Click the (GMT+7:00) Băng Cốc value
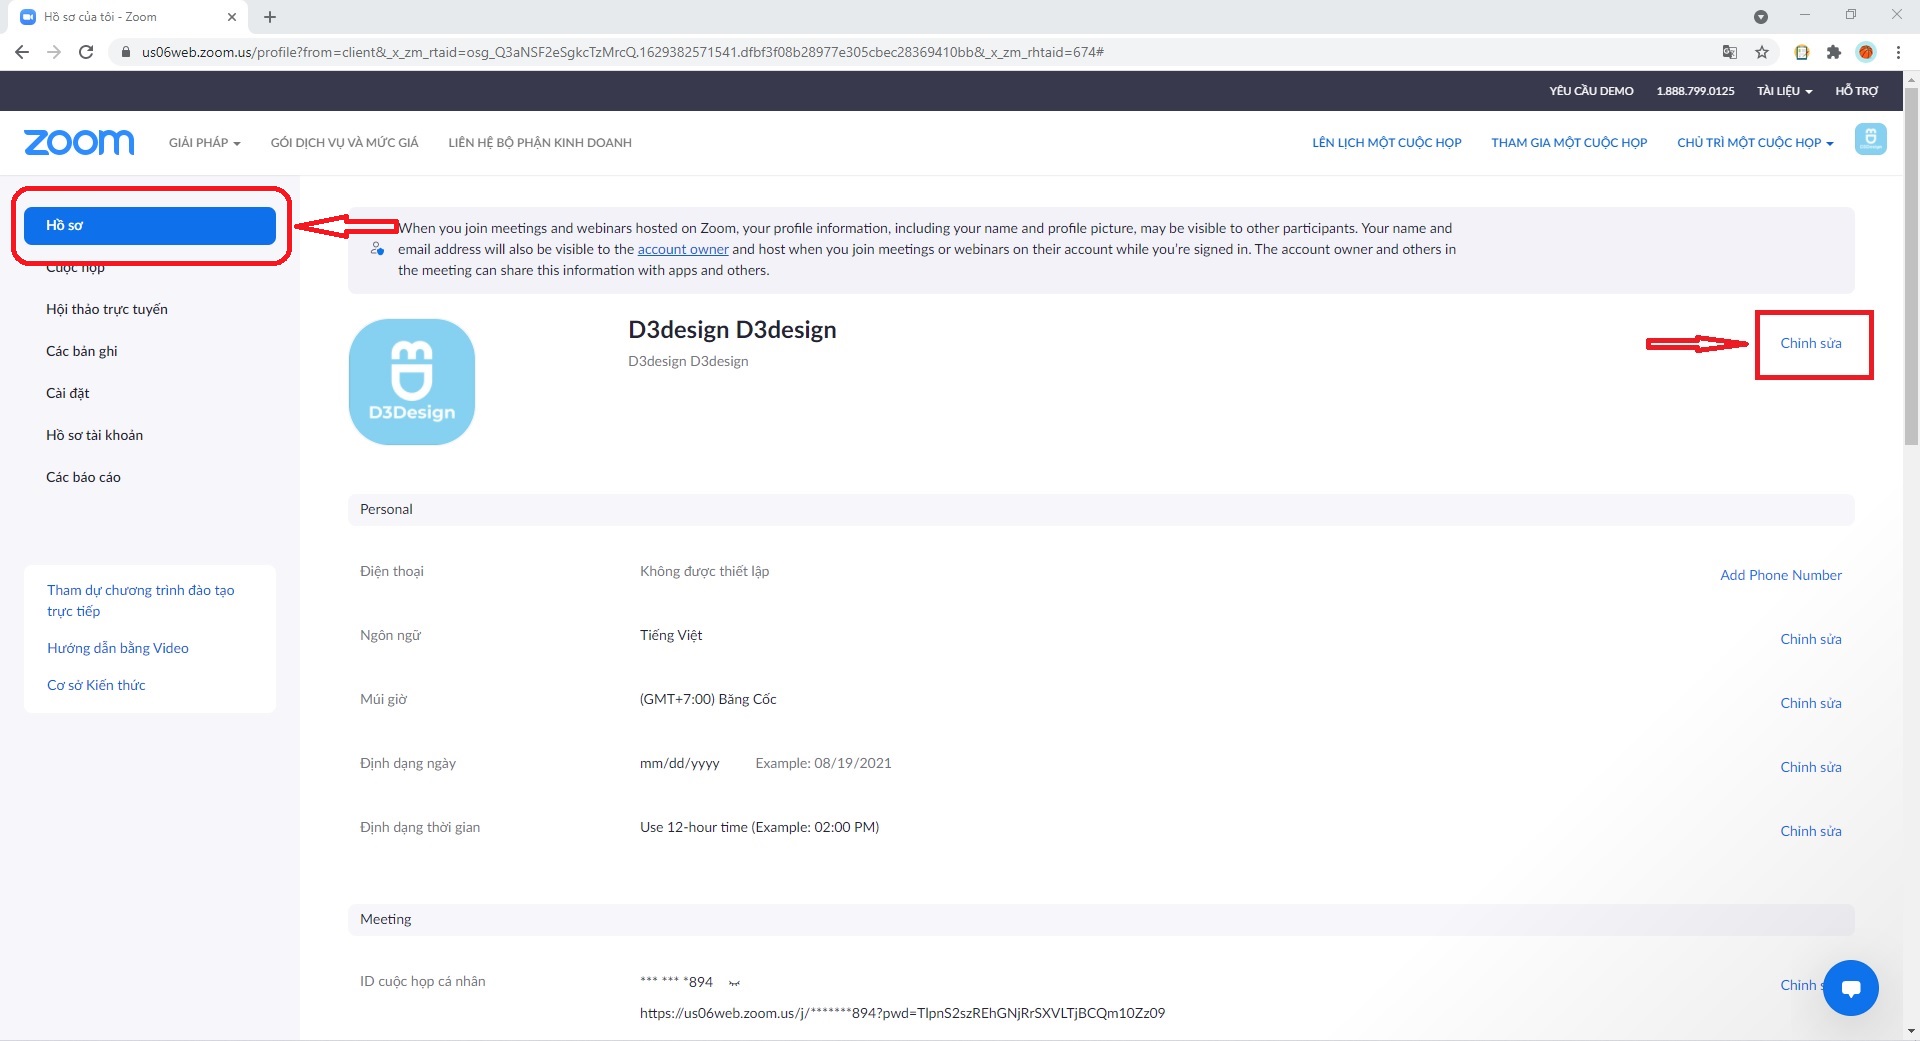Viewport: 1920px width, 1041px height. click(x=708, y=699)
